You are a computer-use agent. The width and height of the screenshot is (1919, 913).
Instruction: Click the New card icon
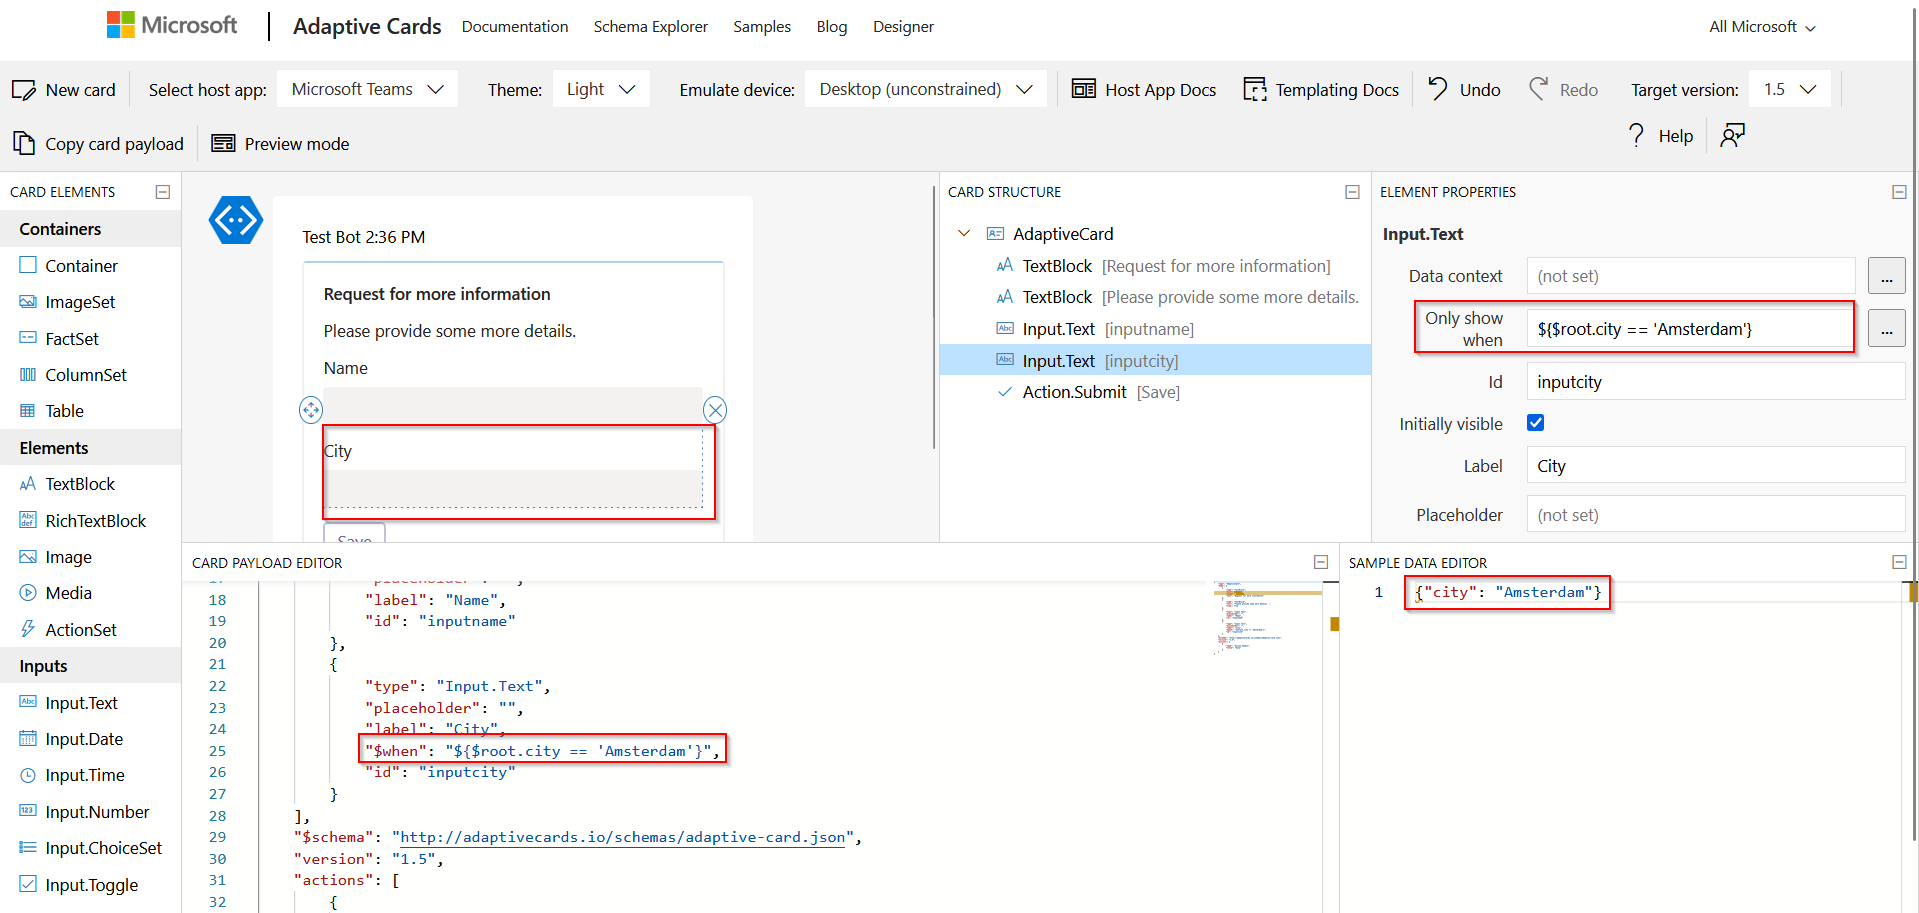[x=24, y=90]
